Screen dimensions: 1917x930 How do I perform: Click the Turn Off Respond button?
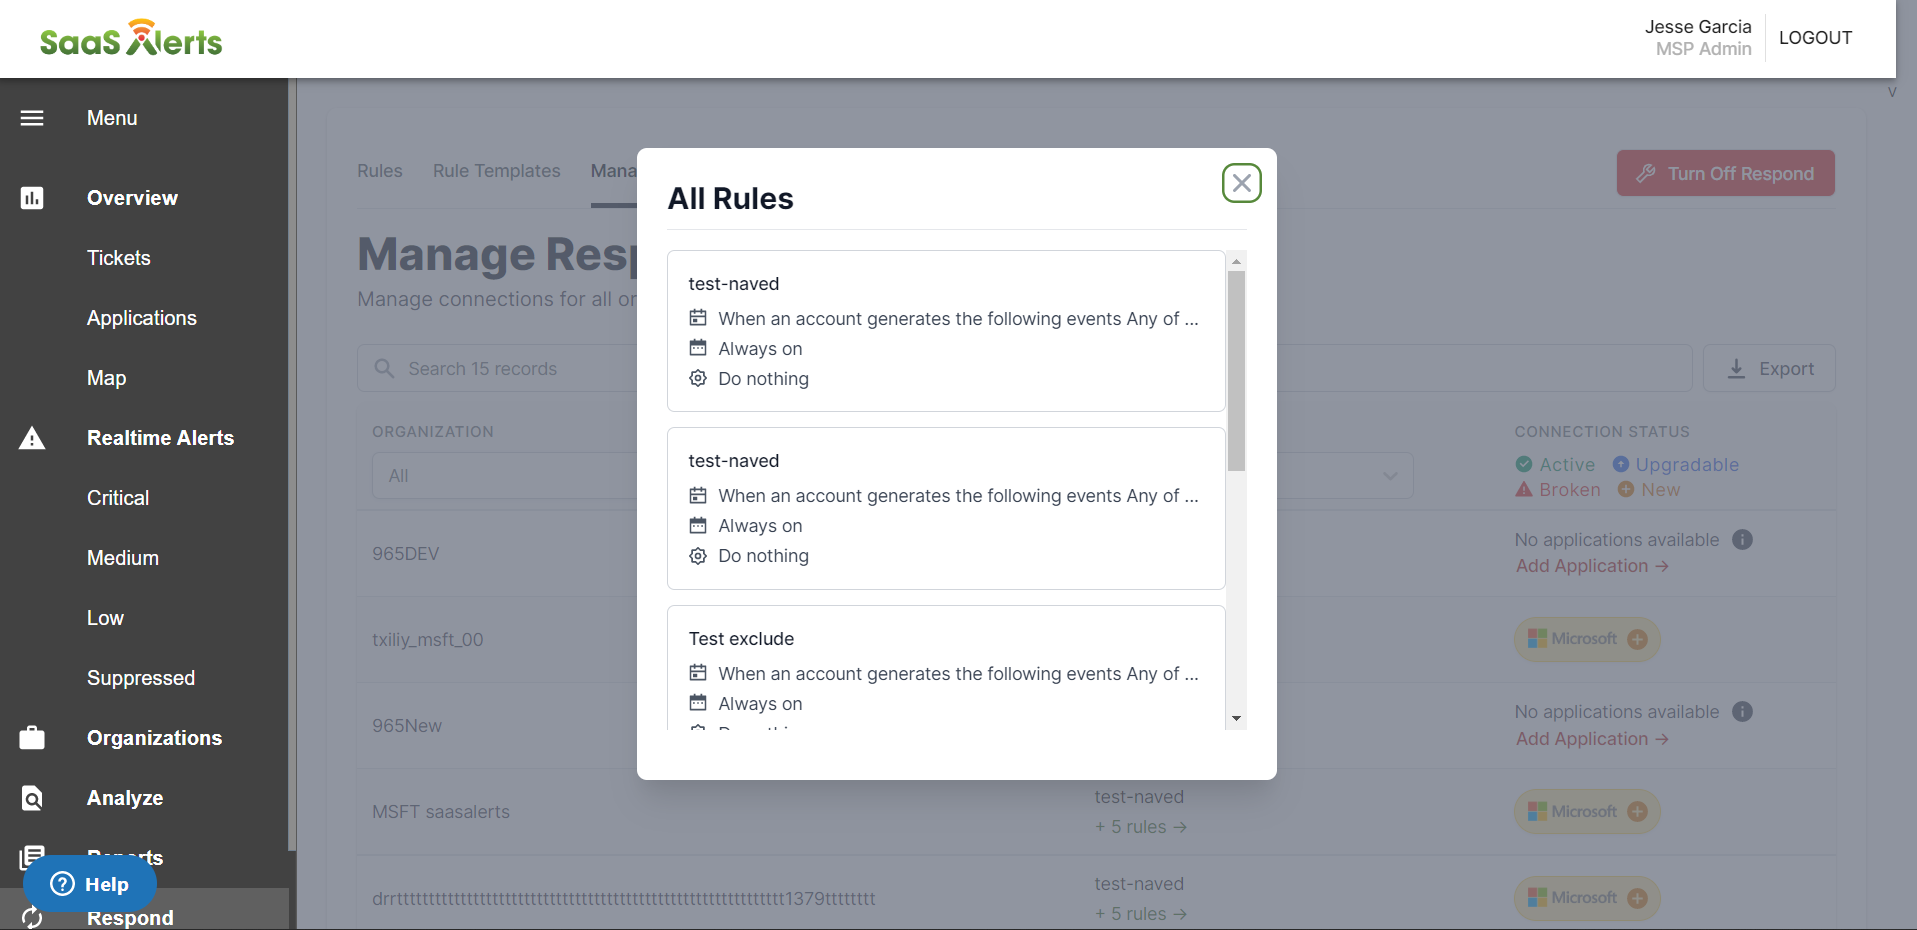click(1725, 173)
